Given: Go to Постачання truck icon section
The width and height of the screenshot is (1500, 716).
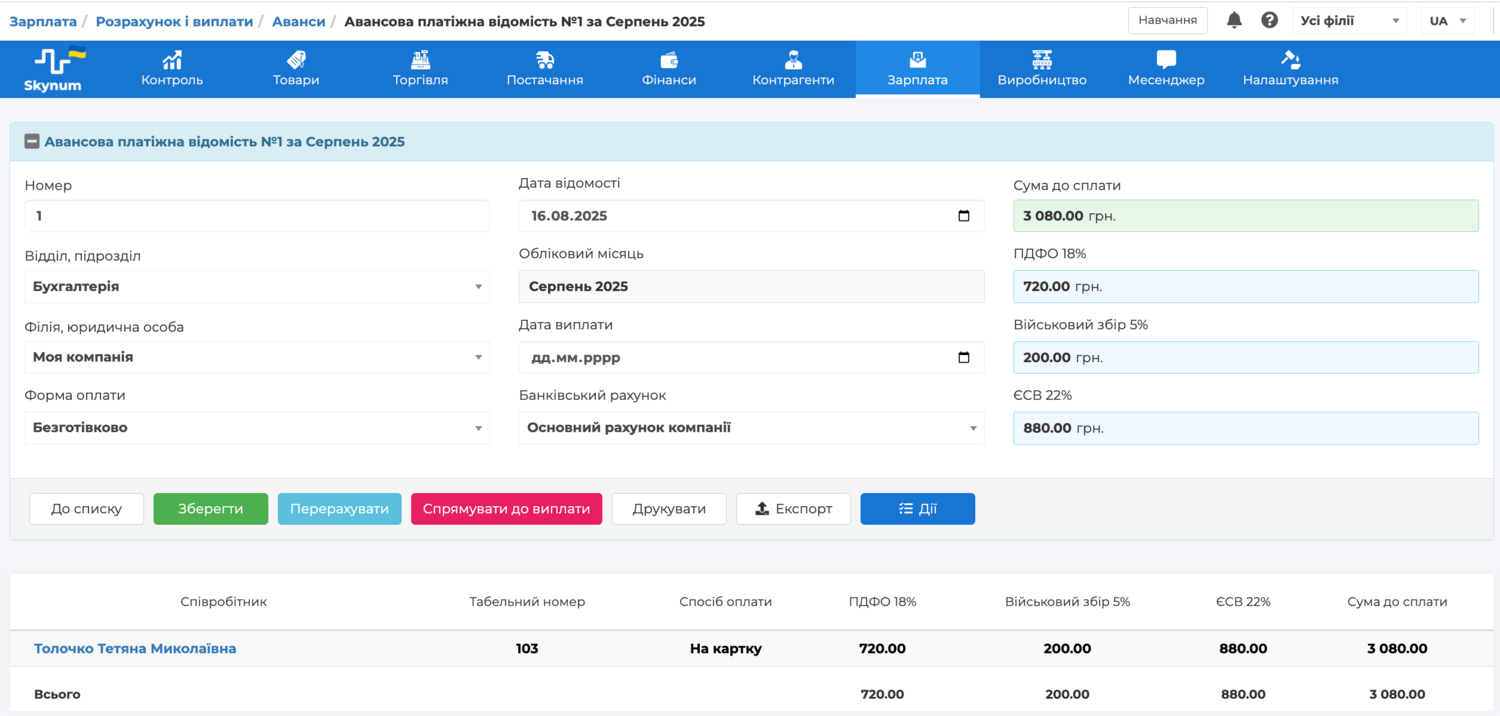Looking at the screenshot, I should pos(544,60).
